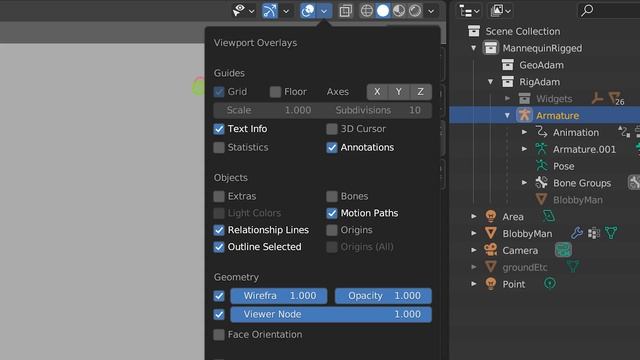
Task: Expand the BlobbyMan object
Action: click(x=473, y=233)
